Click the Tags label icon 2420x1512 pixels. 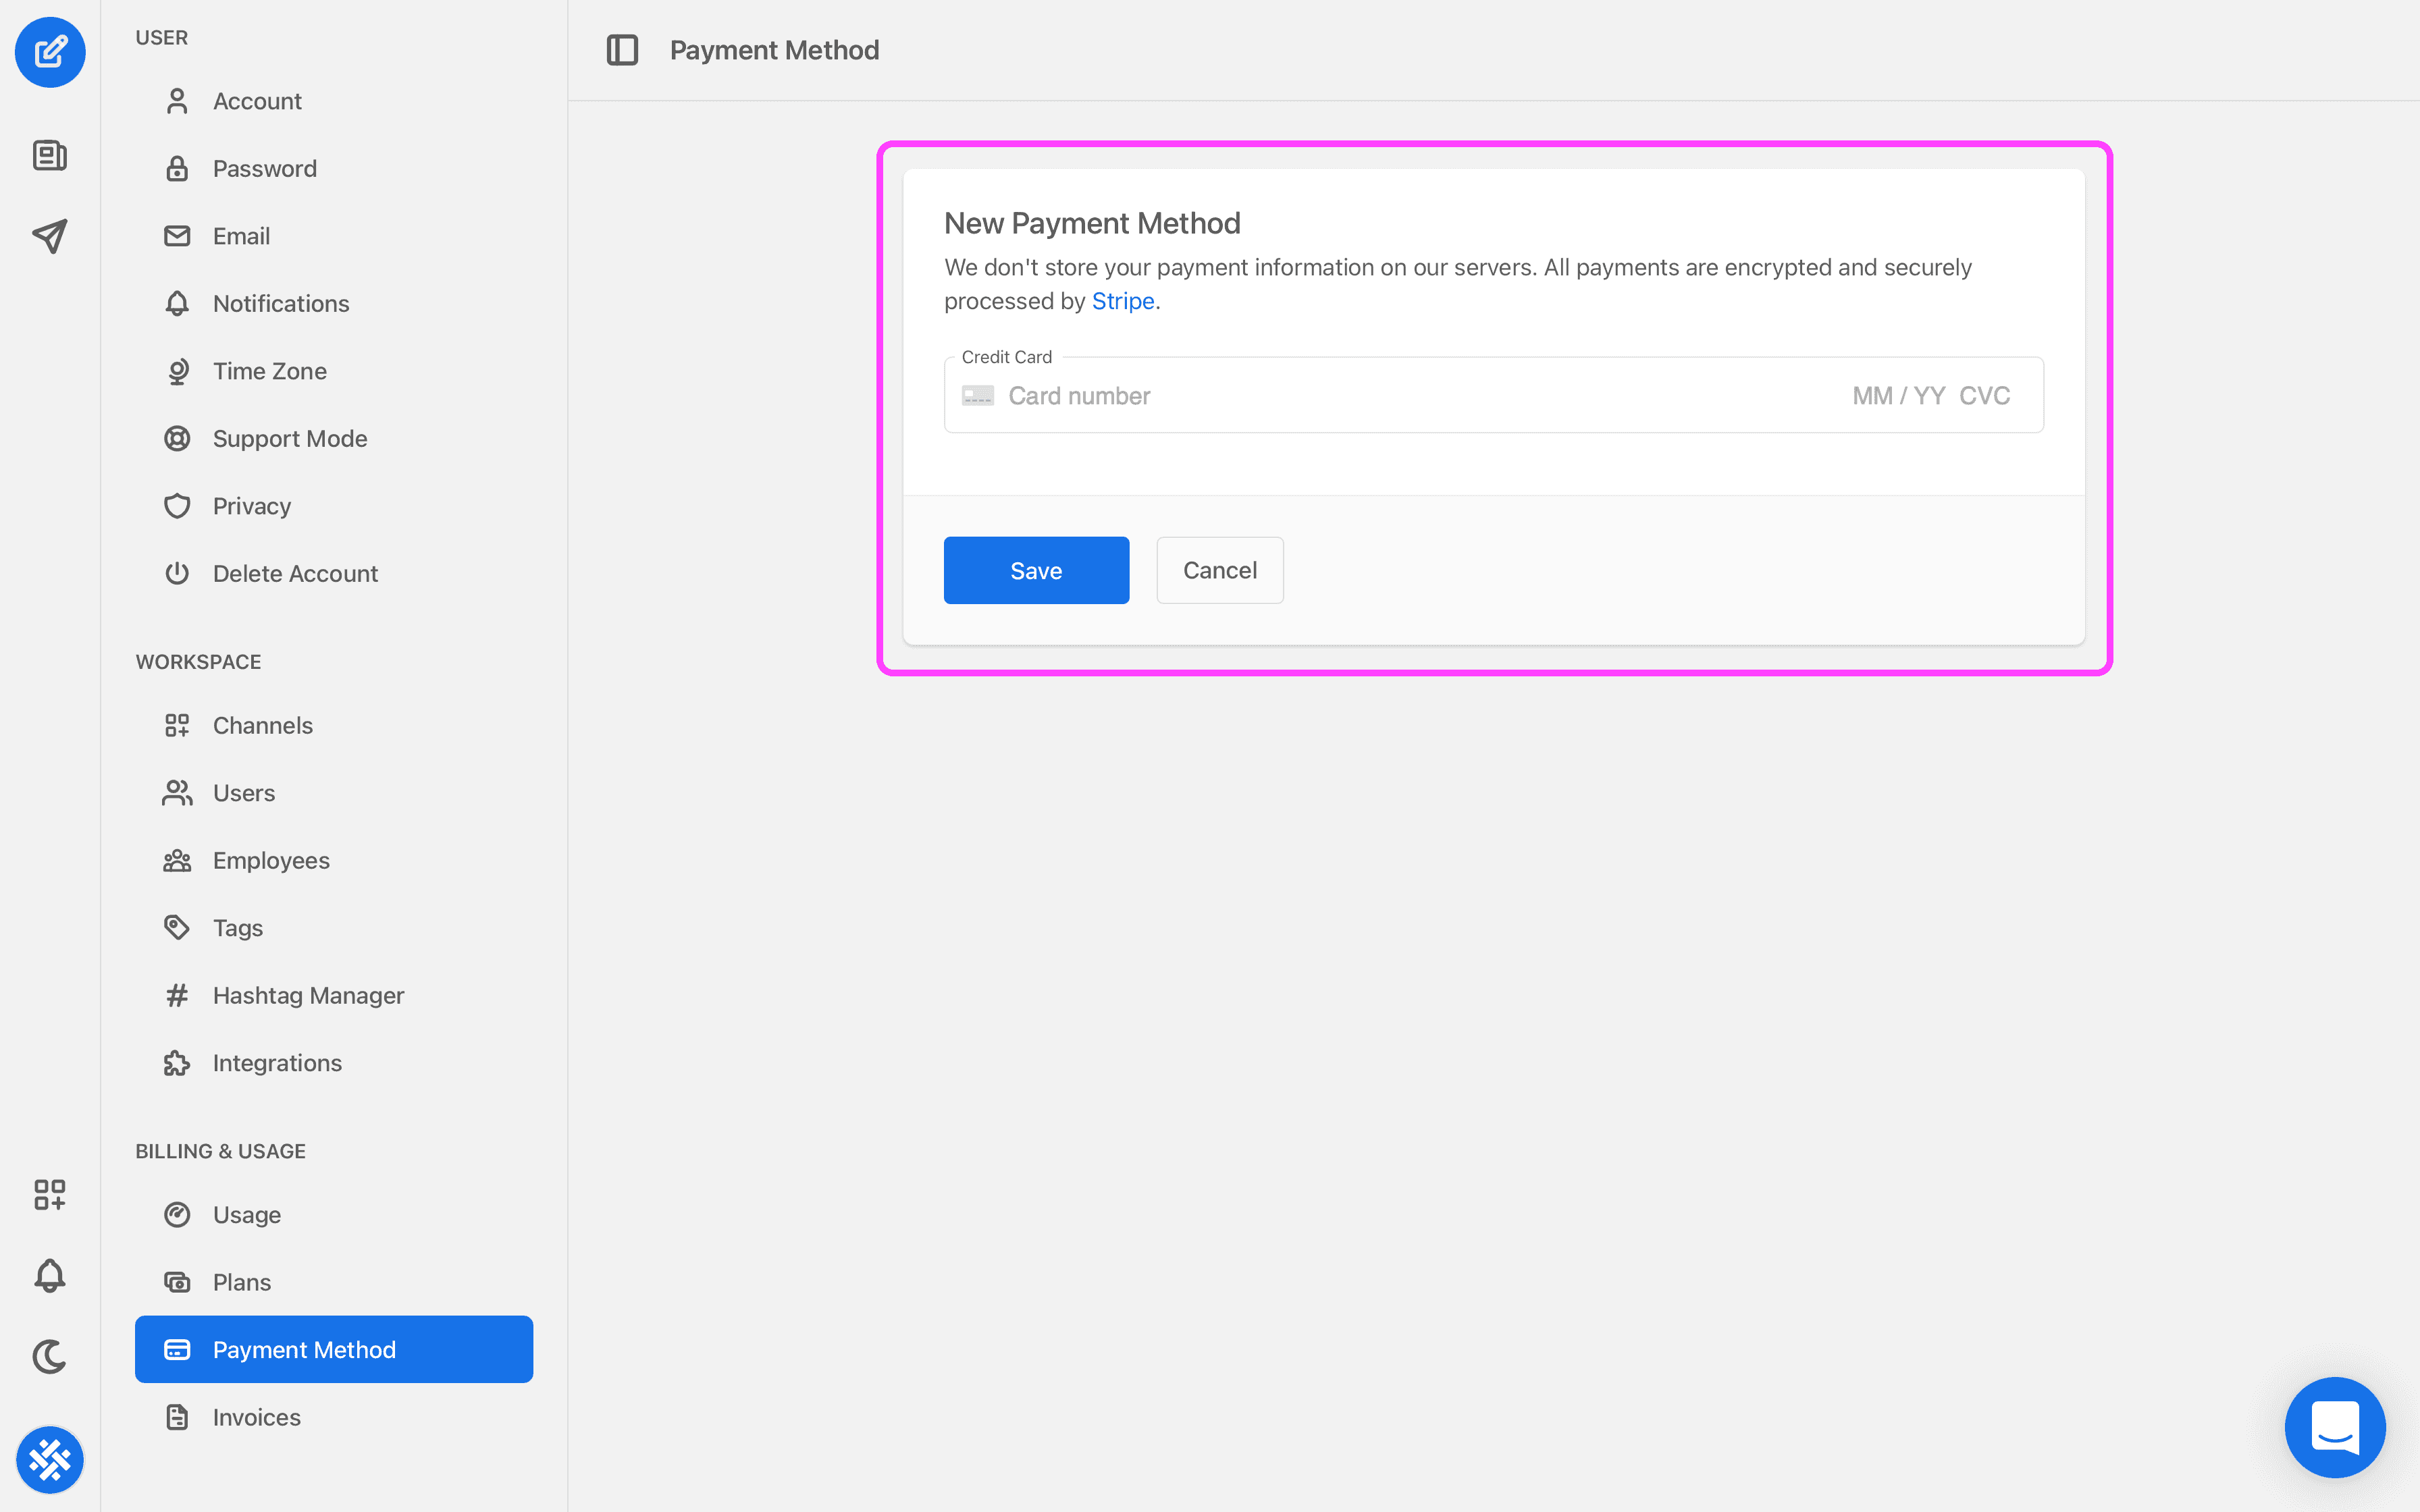point(177,928)
